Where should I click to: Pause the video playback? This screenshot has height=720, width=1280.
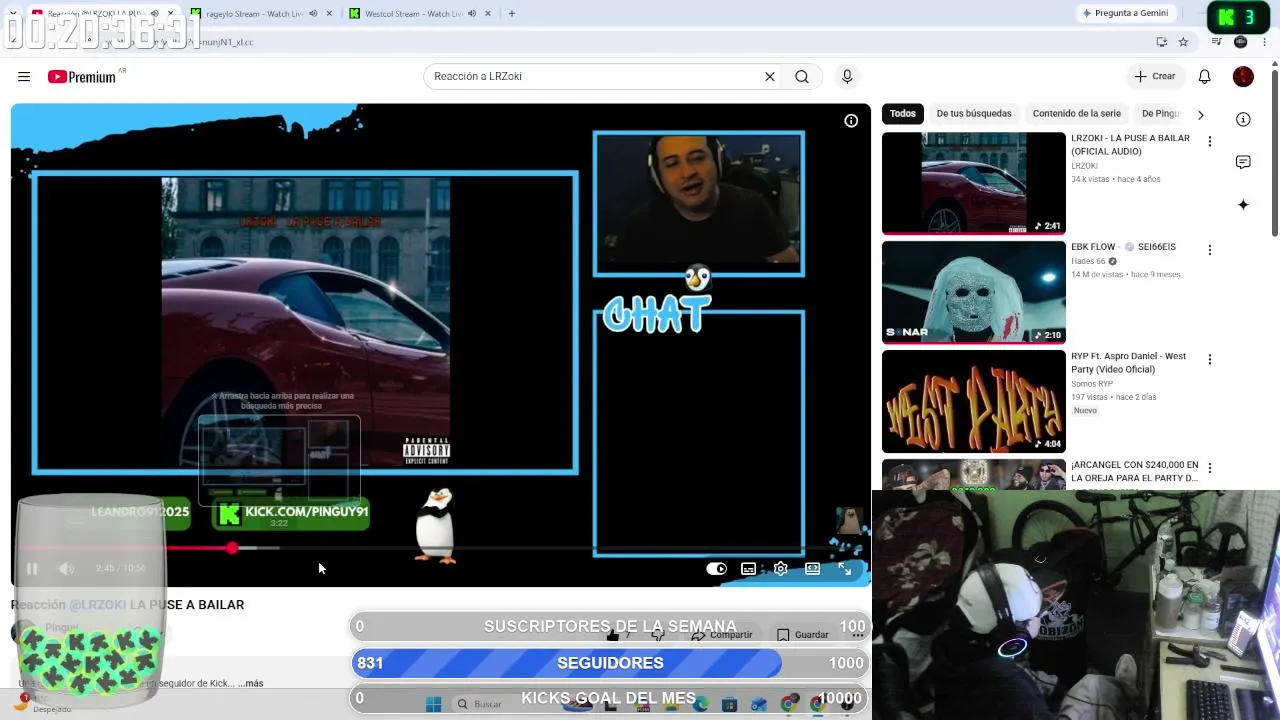32,569
